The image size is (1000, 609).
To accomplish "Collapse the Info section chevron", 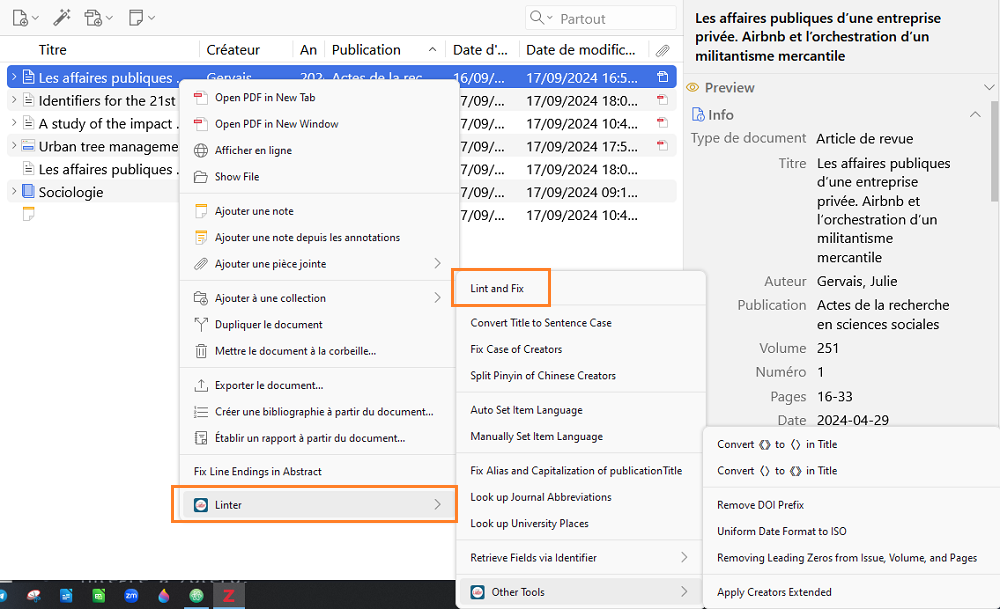I will click(x=975, y=115).
